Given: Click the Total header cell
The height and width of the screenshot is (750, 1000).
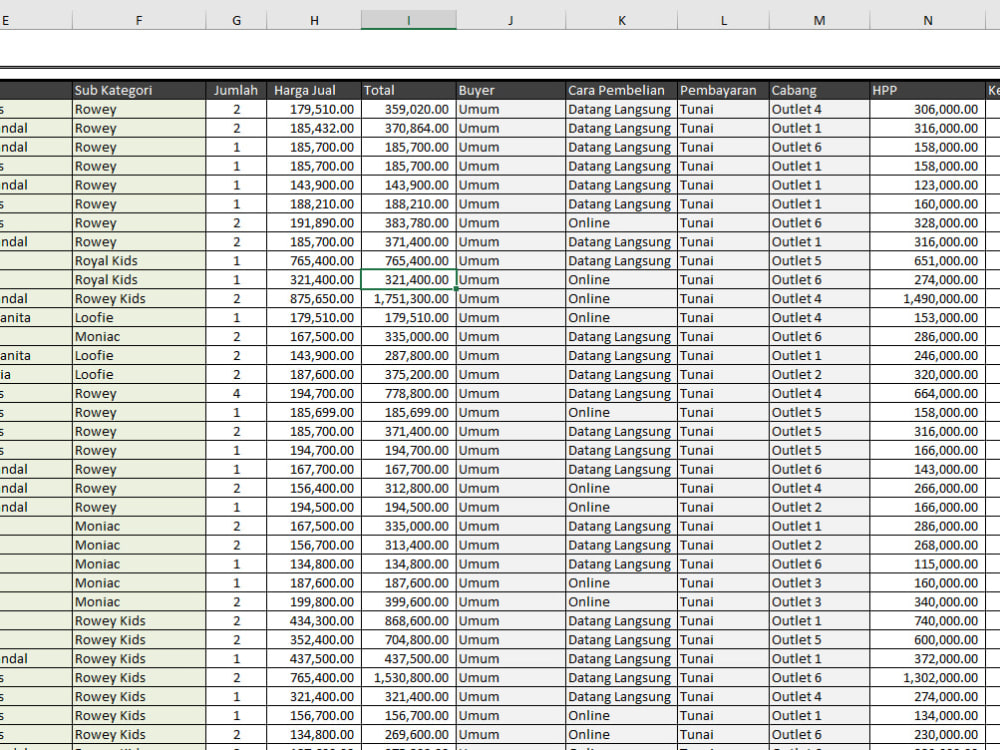Looking at the screenshot, I should [409, 91].
